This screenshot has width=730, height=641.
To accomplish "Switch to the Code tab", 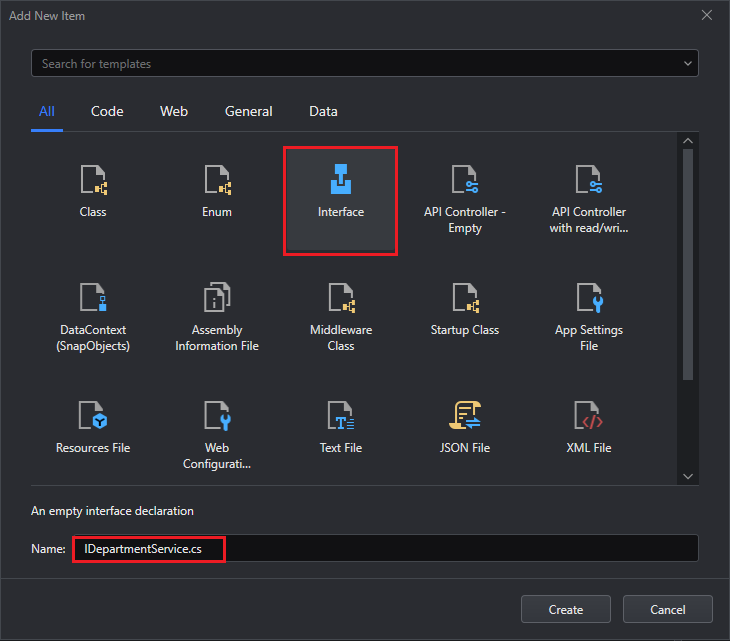I will click(x=107, y=112).
